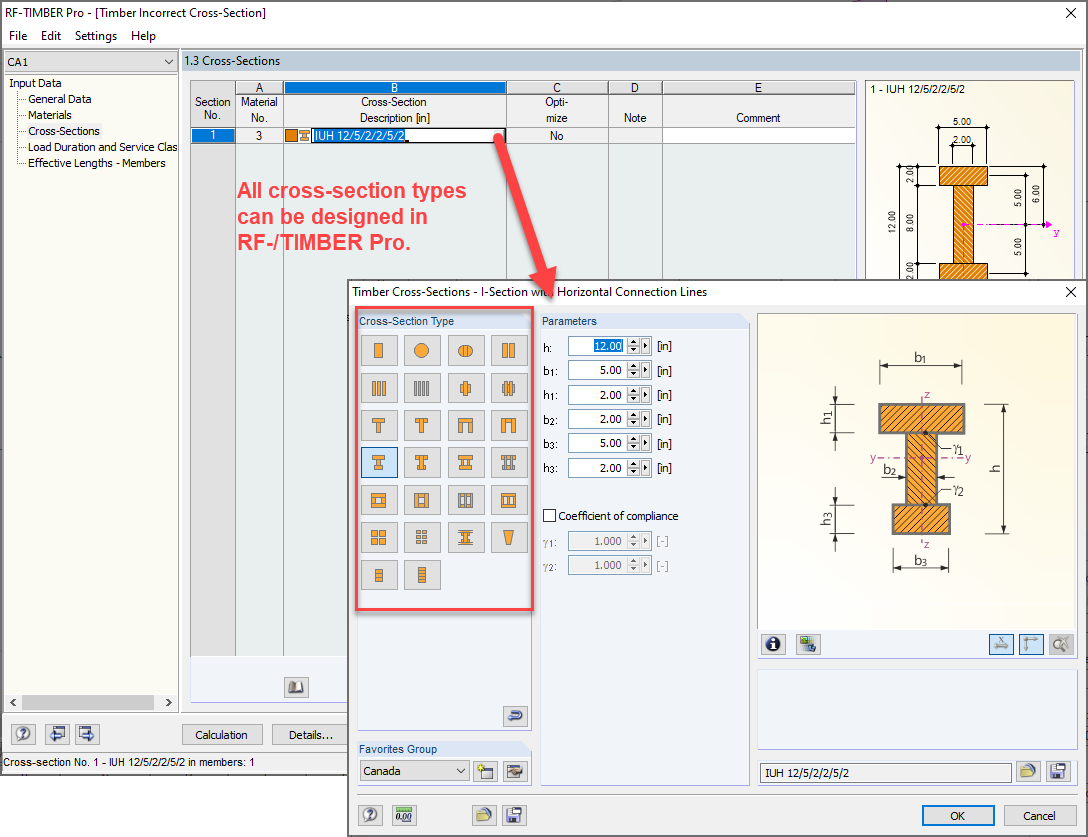Choose the split-circle section type

click(x=466, y=350)
